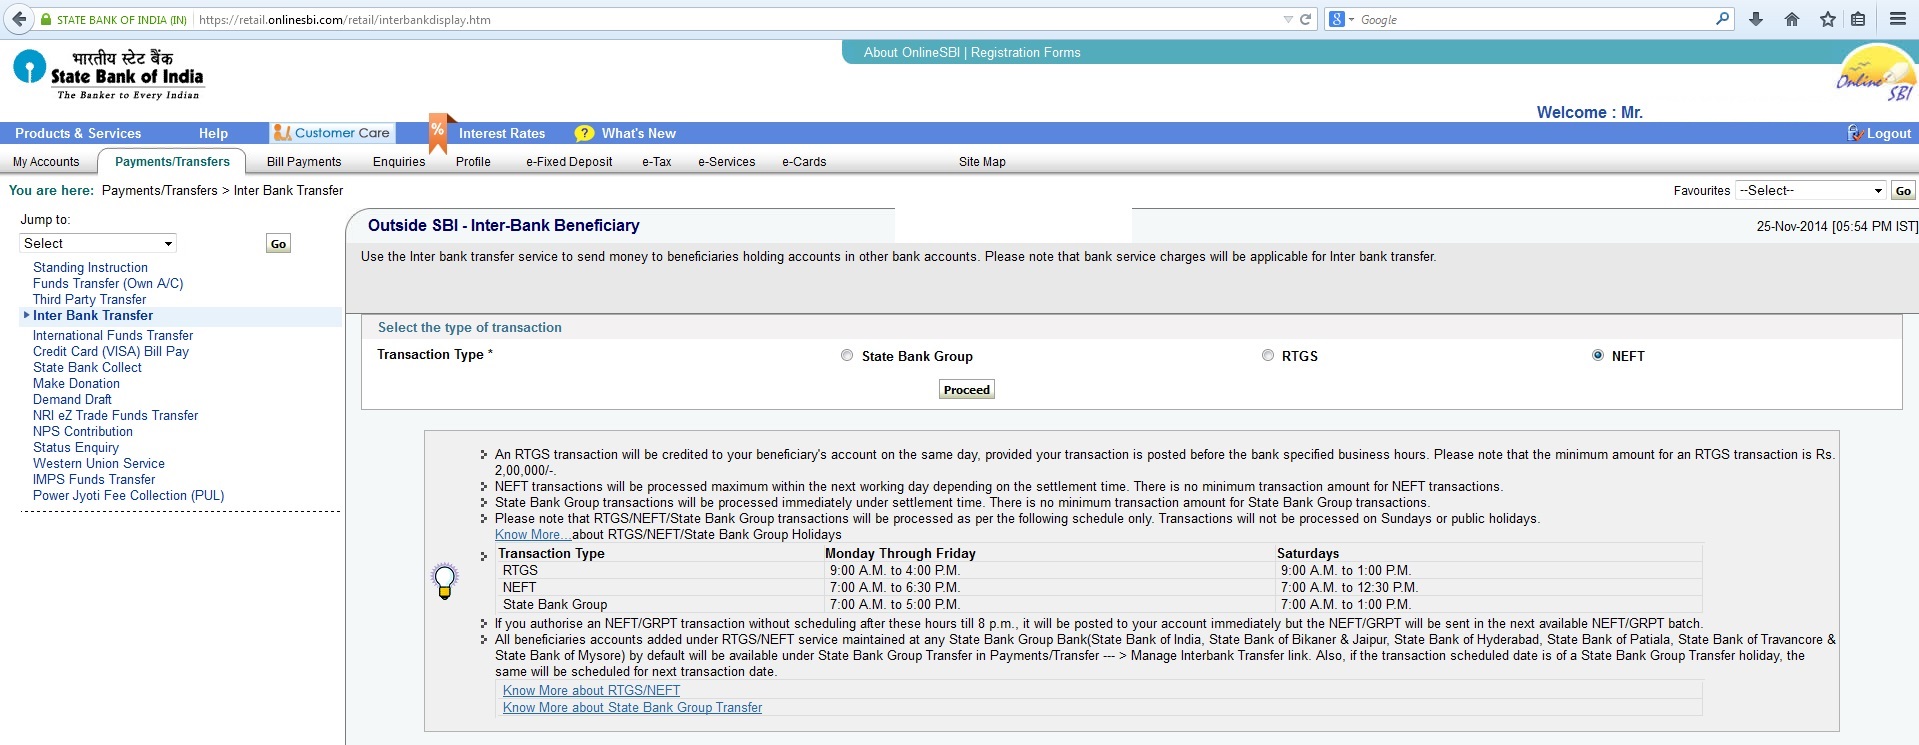Select Inter Bank Transfer sidebar item
1919x745 pixels.
(93, 315)
